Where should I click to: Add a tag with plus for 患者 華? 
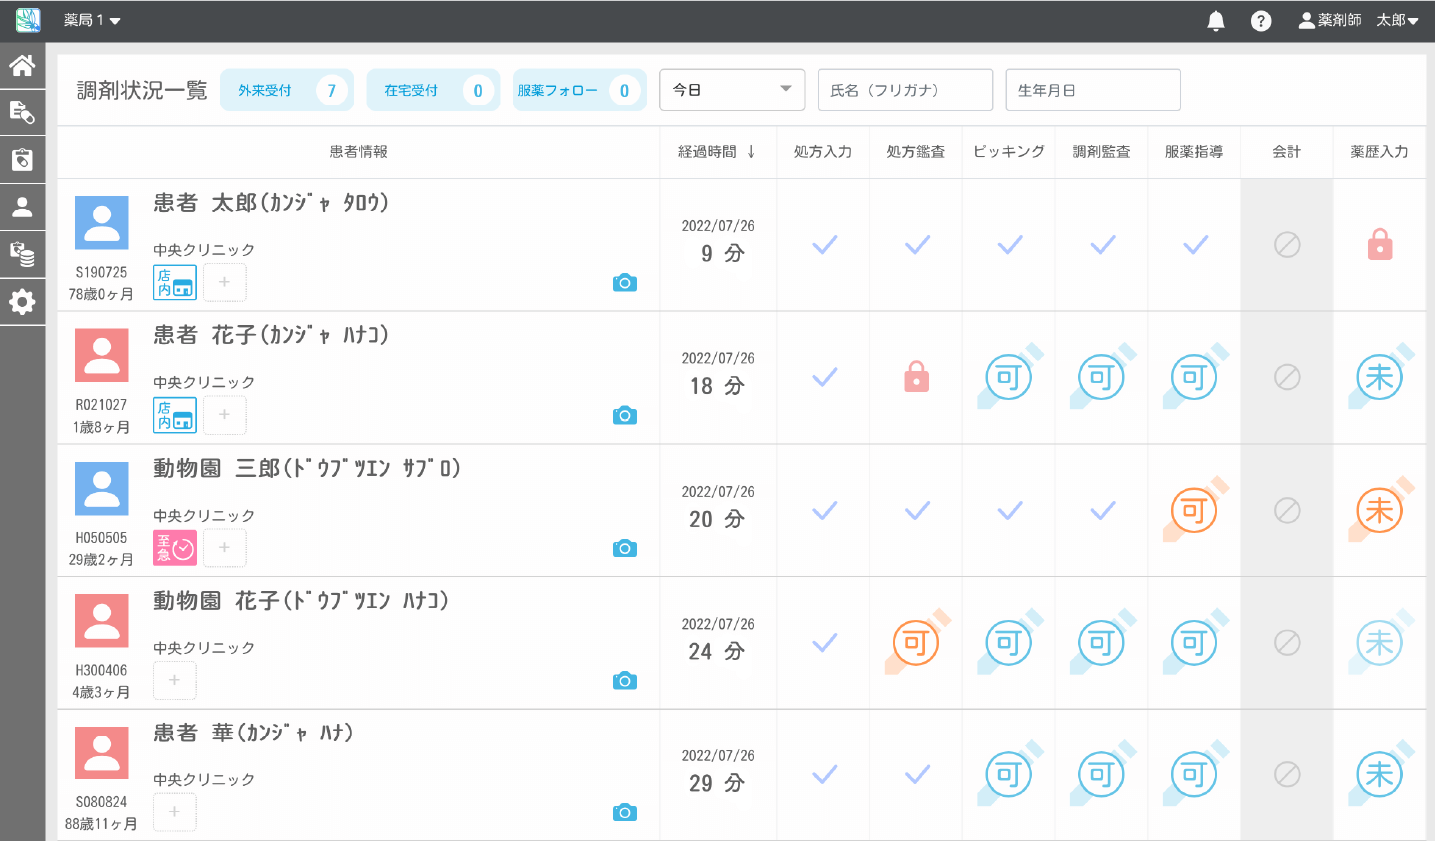(x=175, y=812)
